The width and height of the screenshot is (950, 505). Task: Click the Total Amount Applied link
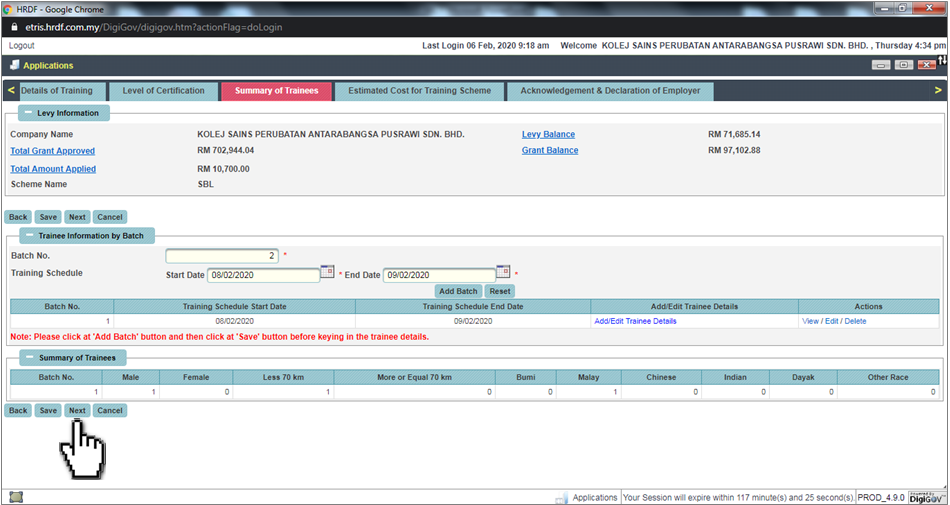[x=53, y=169]
